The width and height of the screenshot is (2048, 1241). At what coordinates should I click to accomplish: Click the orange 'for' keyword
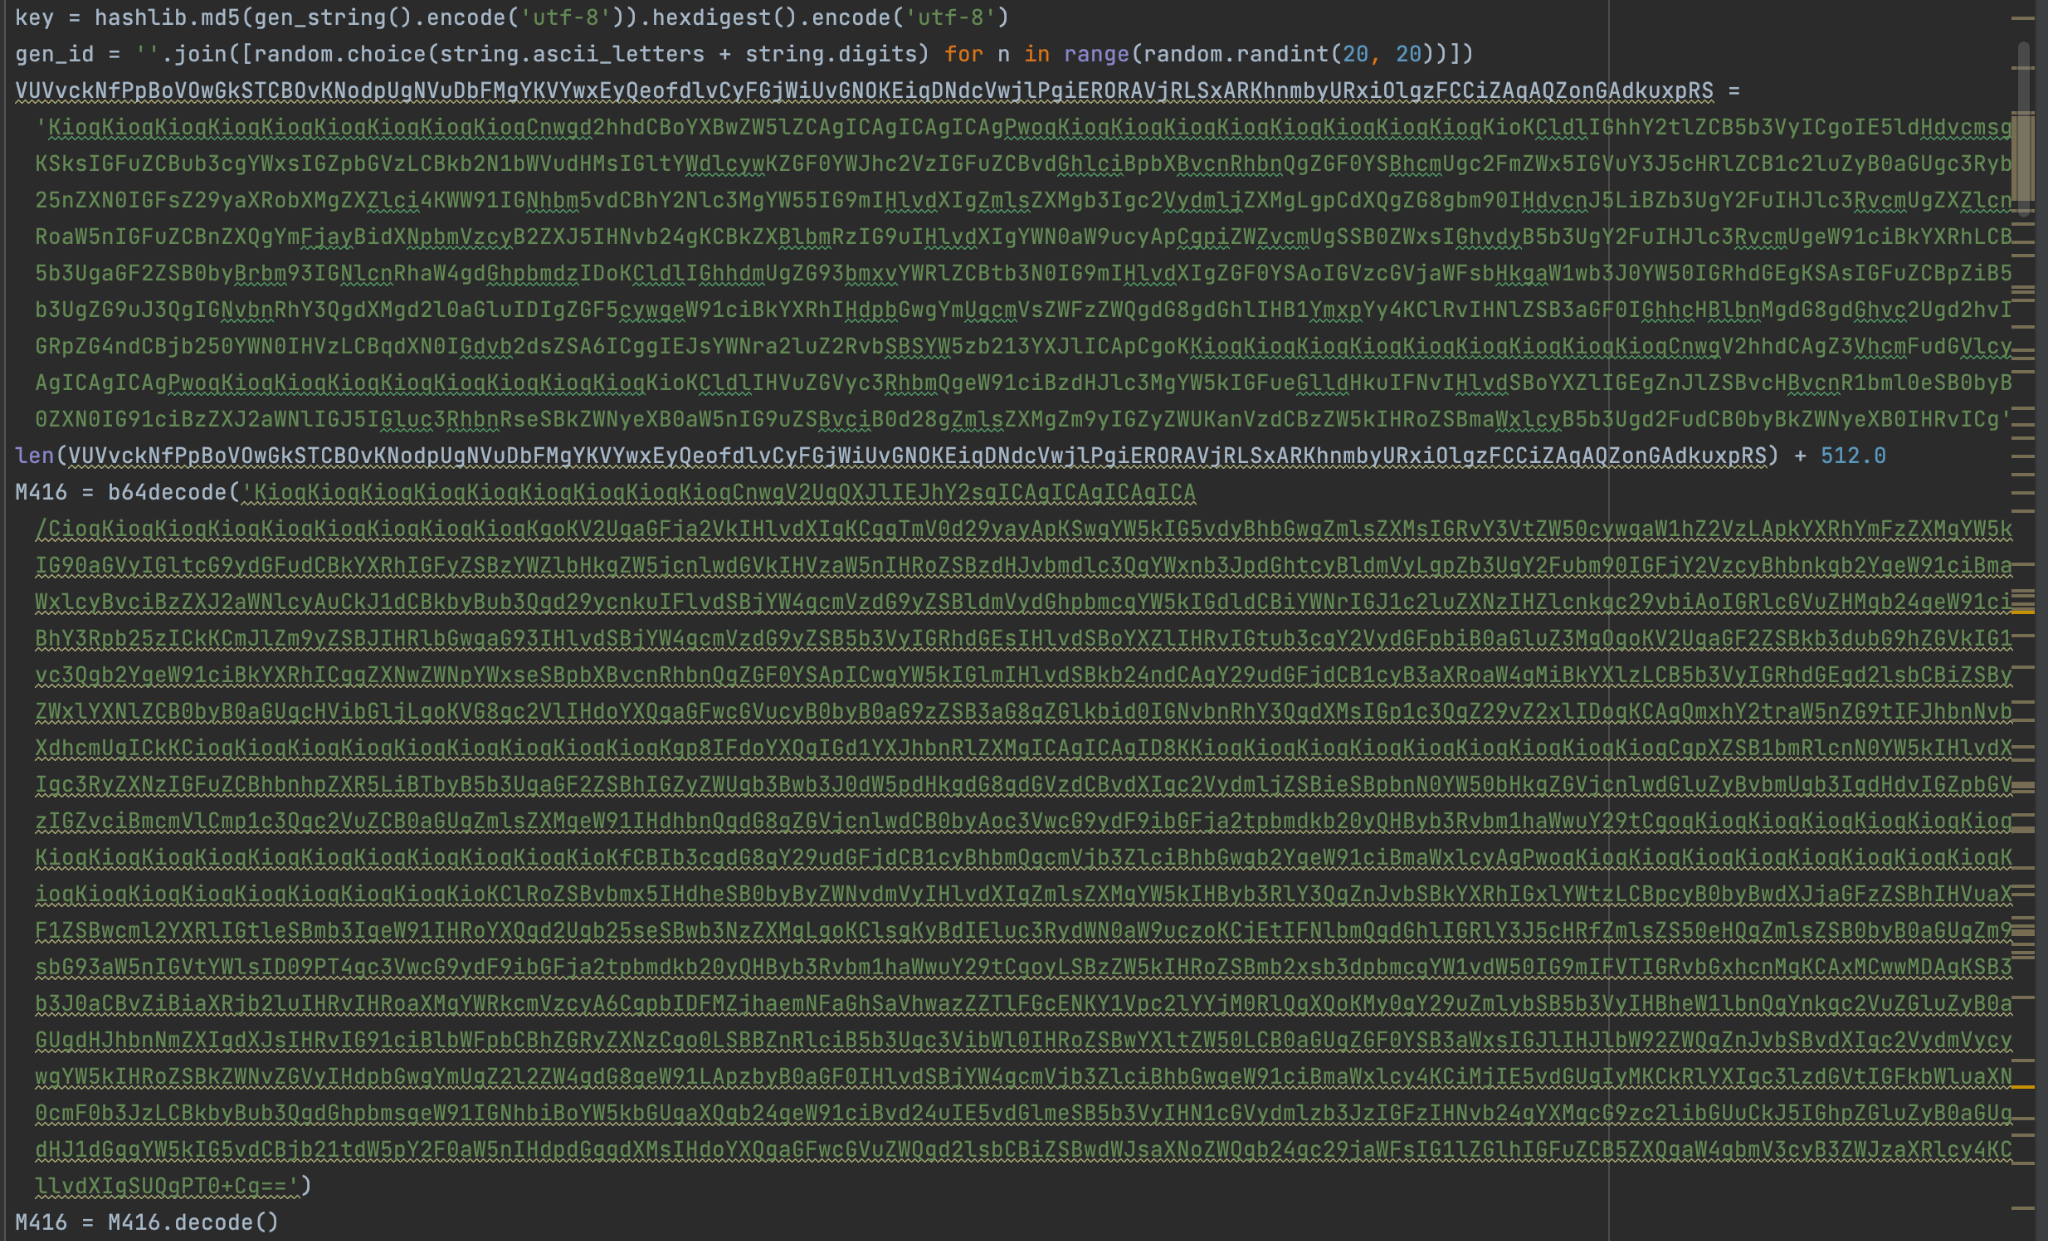pos(963,54)
